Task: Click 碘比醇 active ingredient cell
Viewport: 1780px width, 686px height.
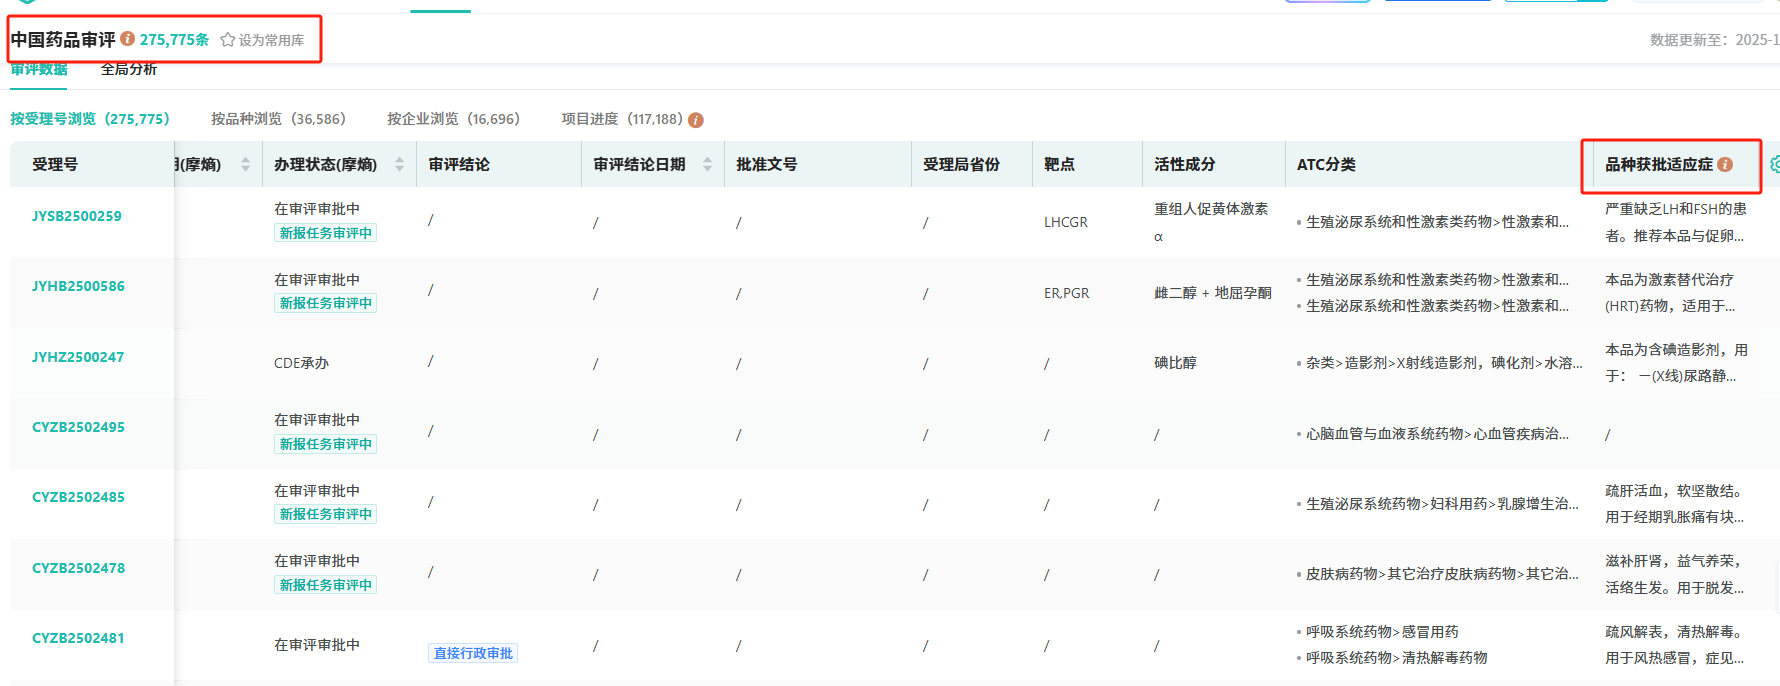Action: pyautogui.click(x=1175, y=363)
